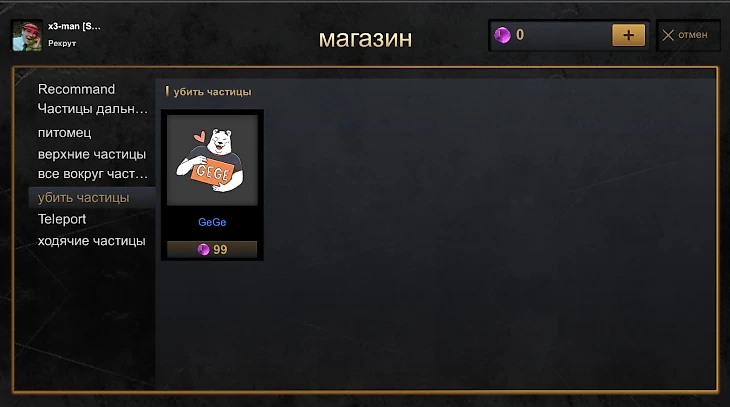Add currency with the gold plus button
Viewport: 730px width, 407px height.
[x=629, y=35]
